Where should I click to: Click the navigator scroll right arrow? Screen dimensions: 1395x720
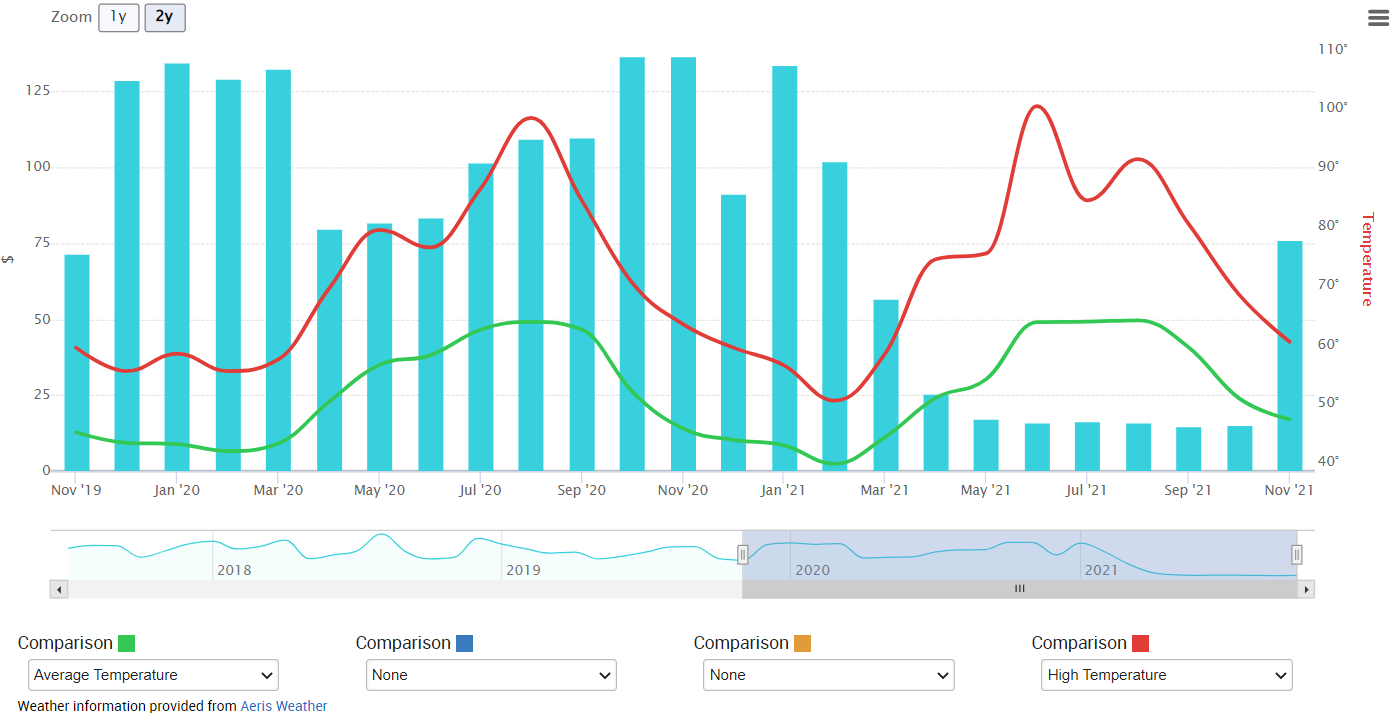pyautogui.click(x=1306, y=589)
